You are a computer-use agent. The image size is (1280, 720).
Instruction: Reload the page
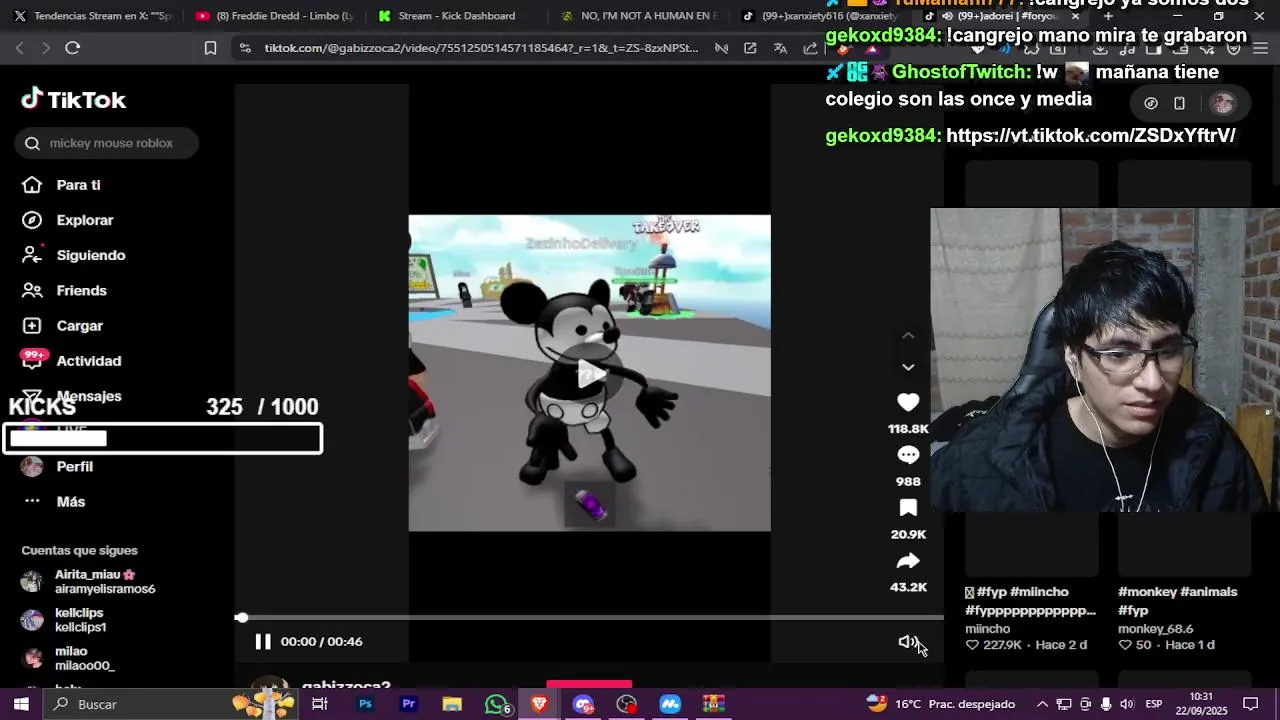click(x=73, y=48)
